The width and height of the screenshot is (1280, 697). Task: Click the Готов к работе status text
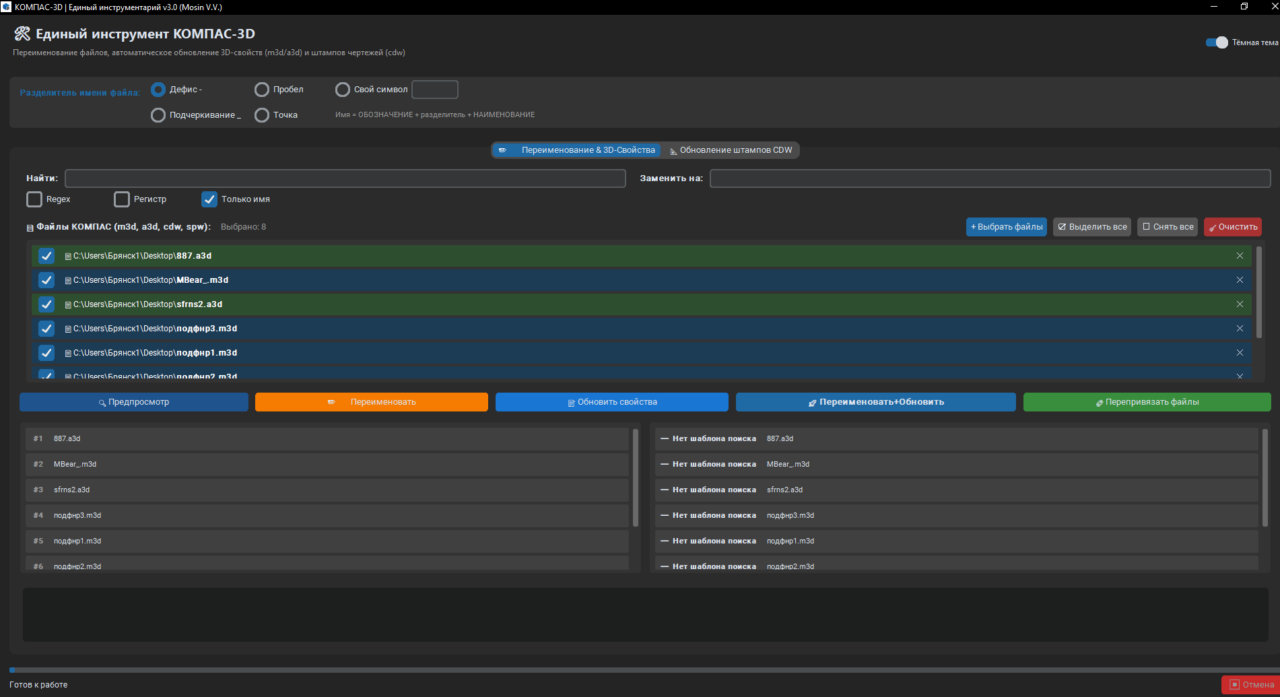38,685
